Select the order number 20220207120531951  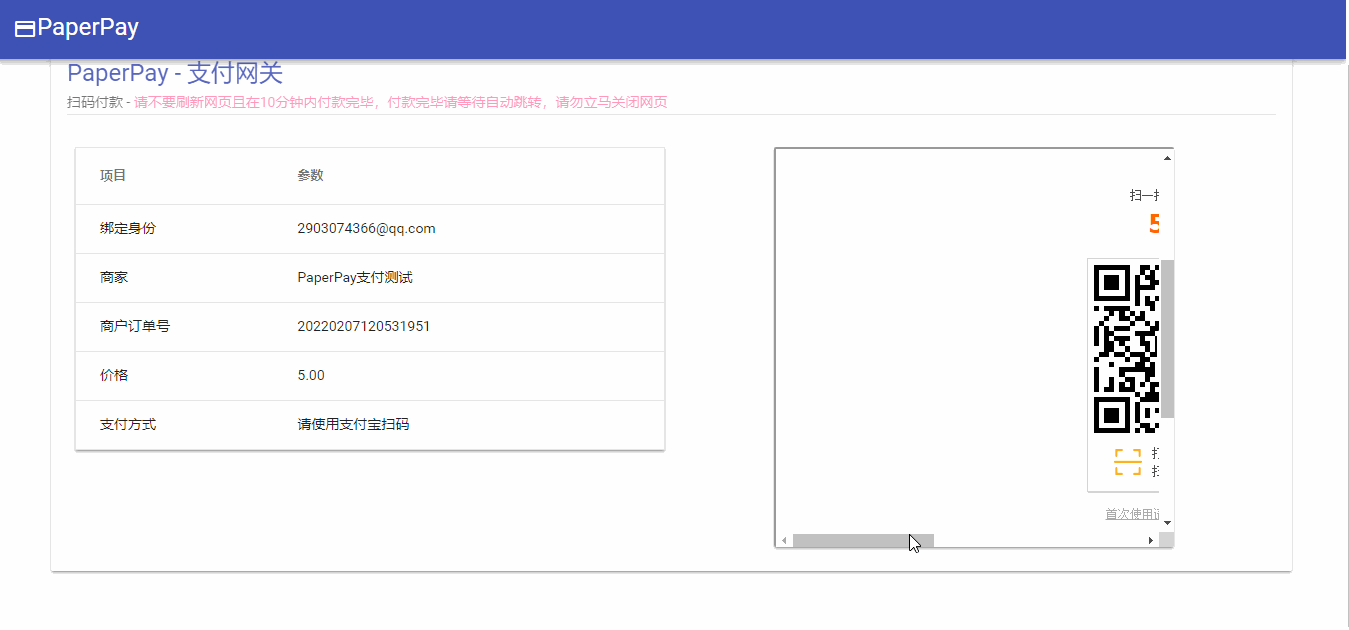[364, 326]
